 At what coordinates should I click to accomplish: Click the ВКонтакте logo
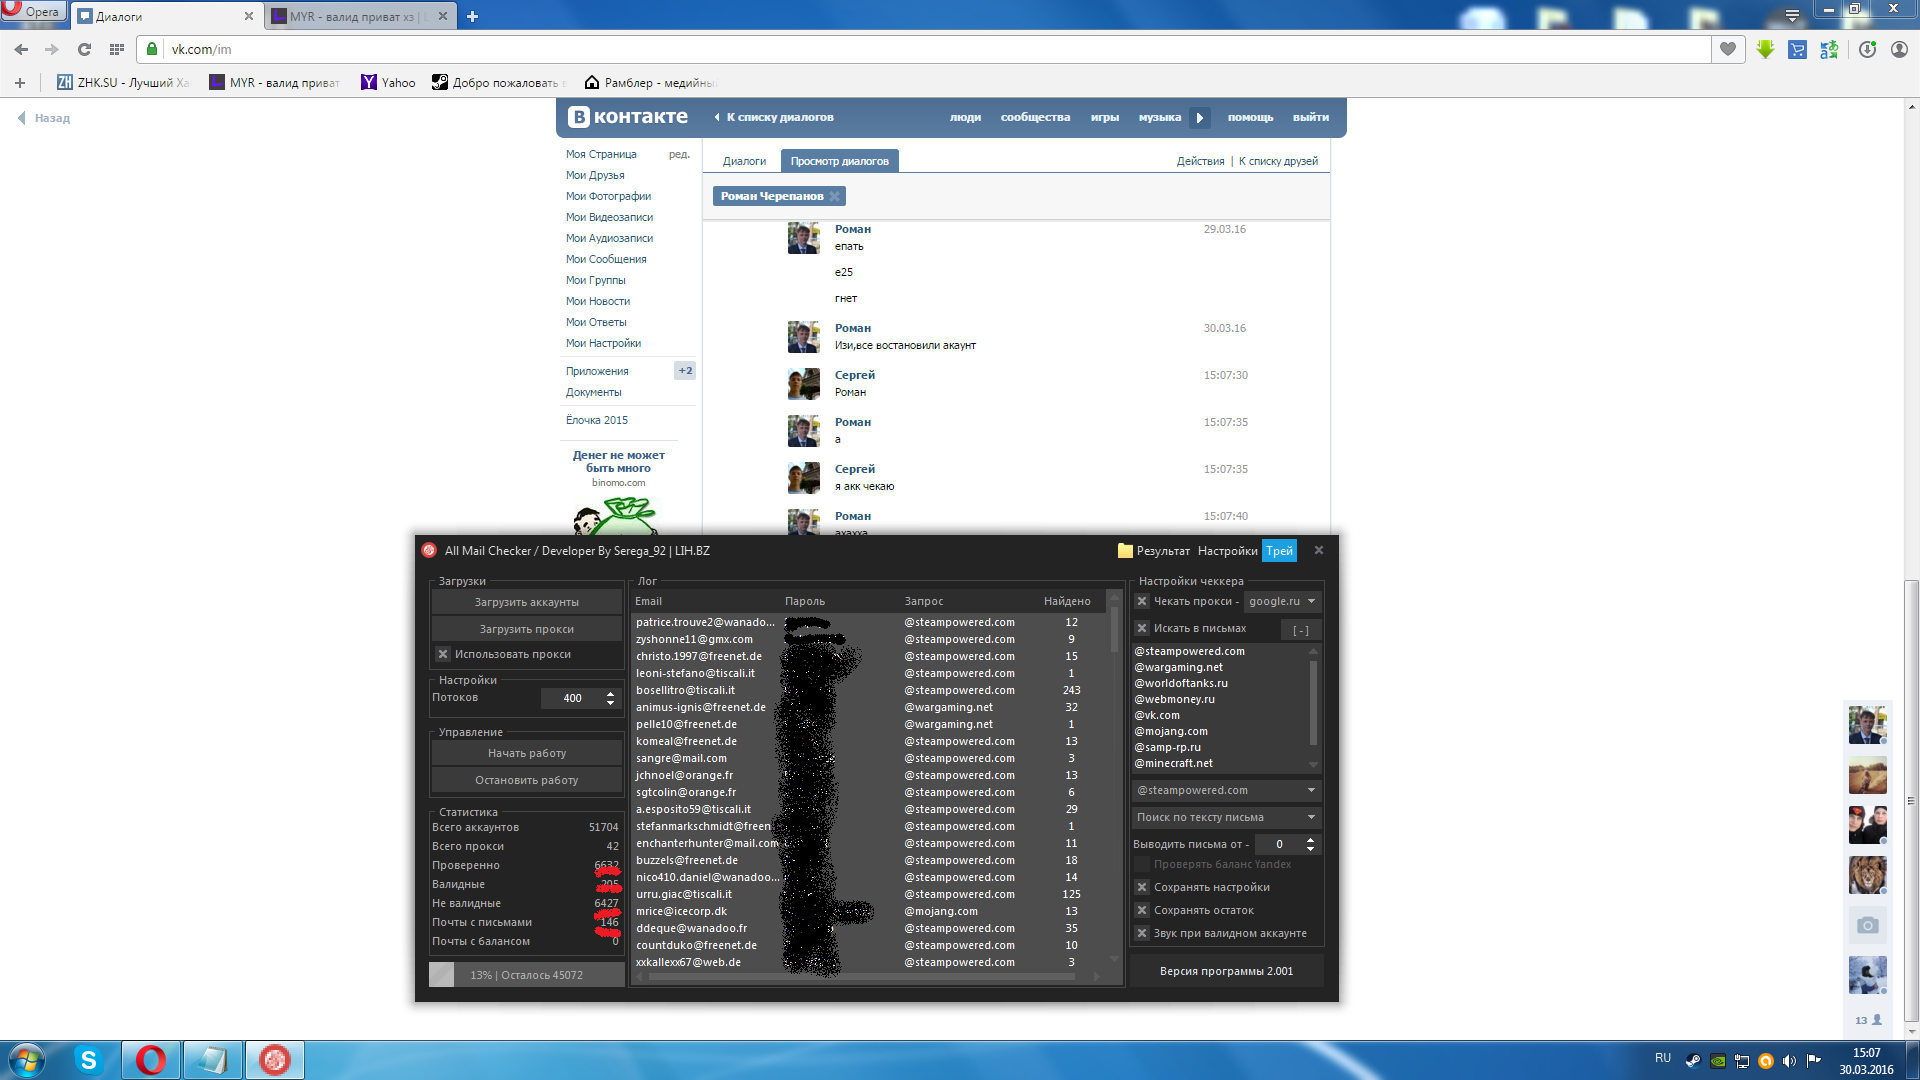pyautogui.click(x=628, y=117)
